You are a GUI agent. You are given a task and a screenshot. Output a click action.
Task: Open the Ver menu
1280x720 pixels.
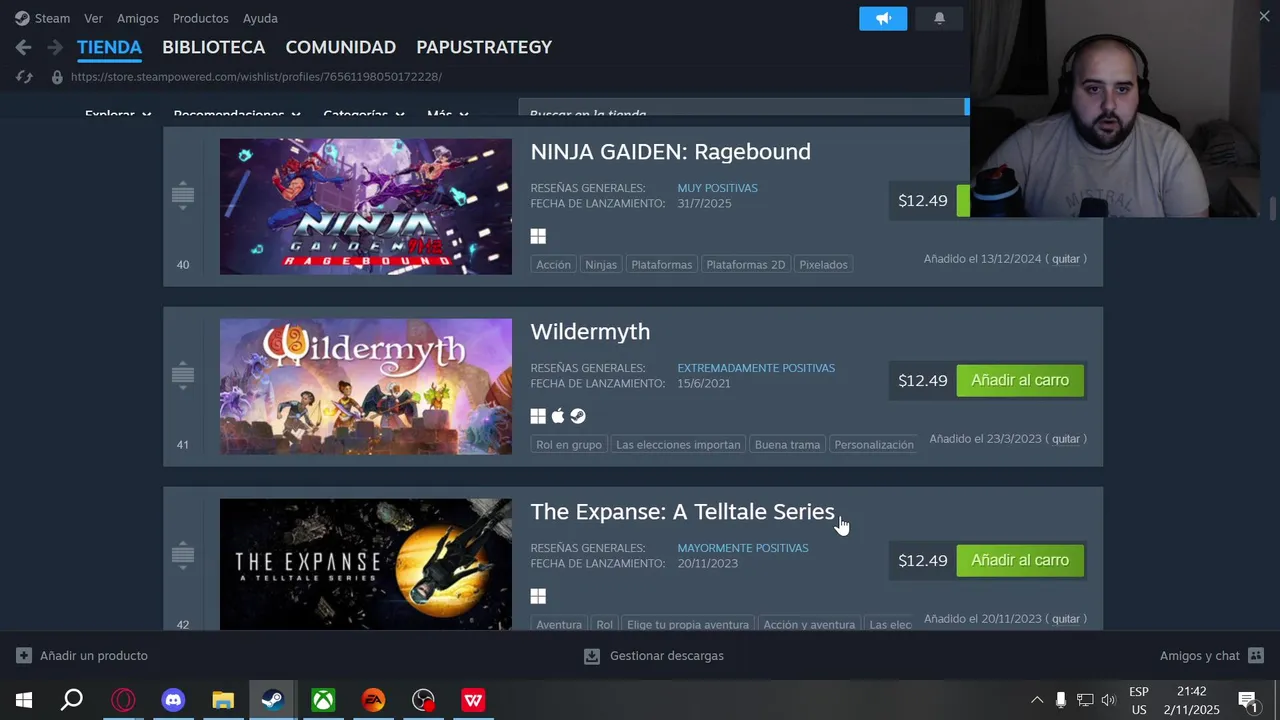(x=93, y=18)
